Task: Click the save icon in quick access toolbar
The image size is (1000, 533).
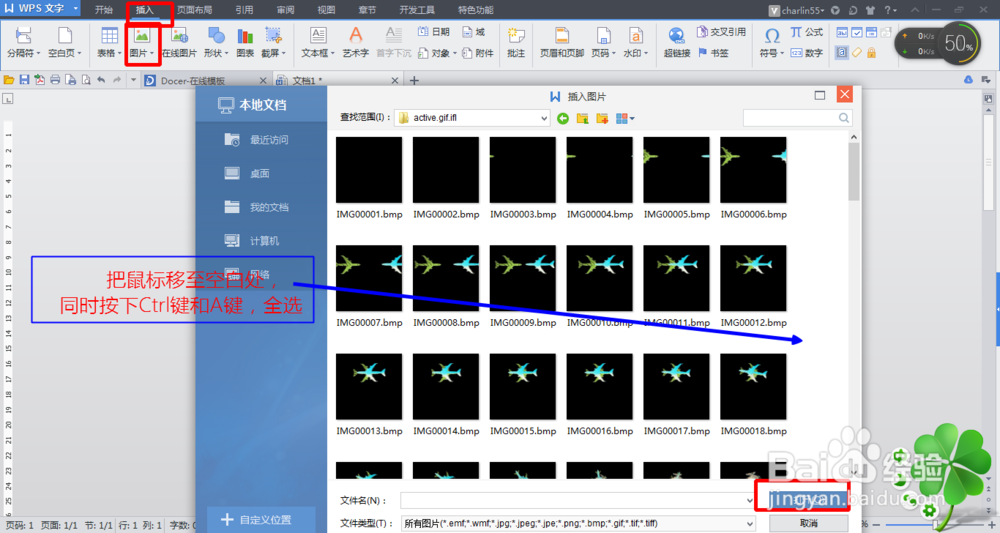Action: (24, 80)
